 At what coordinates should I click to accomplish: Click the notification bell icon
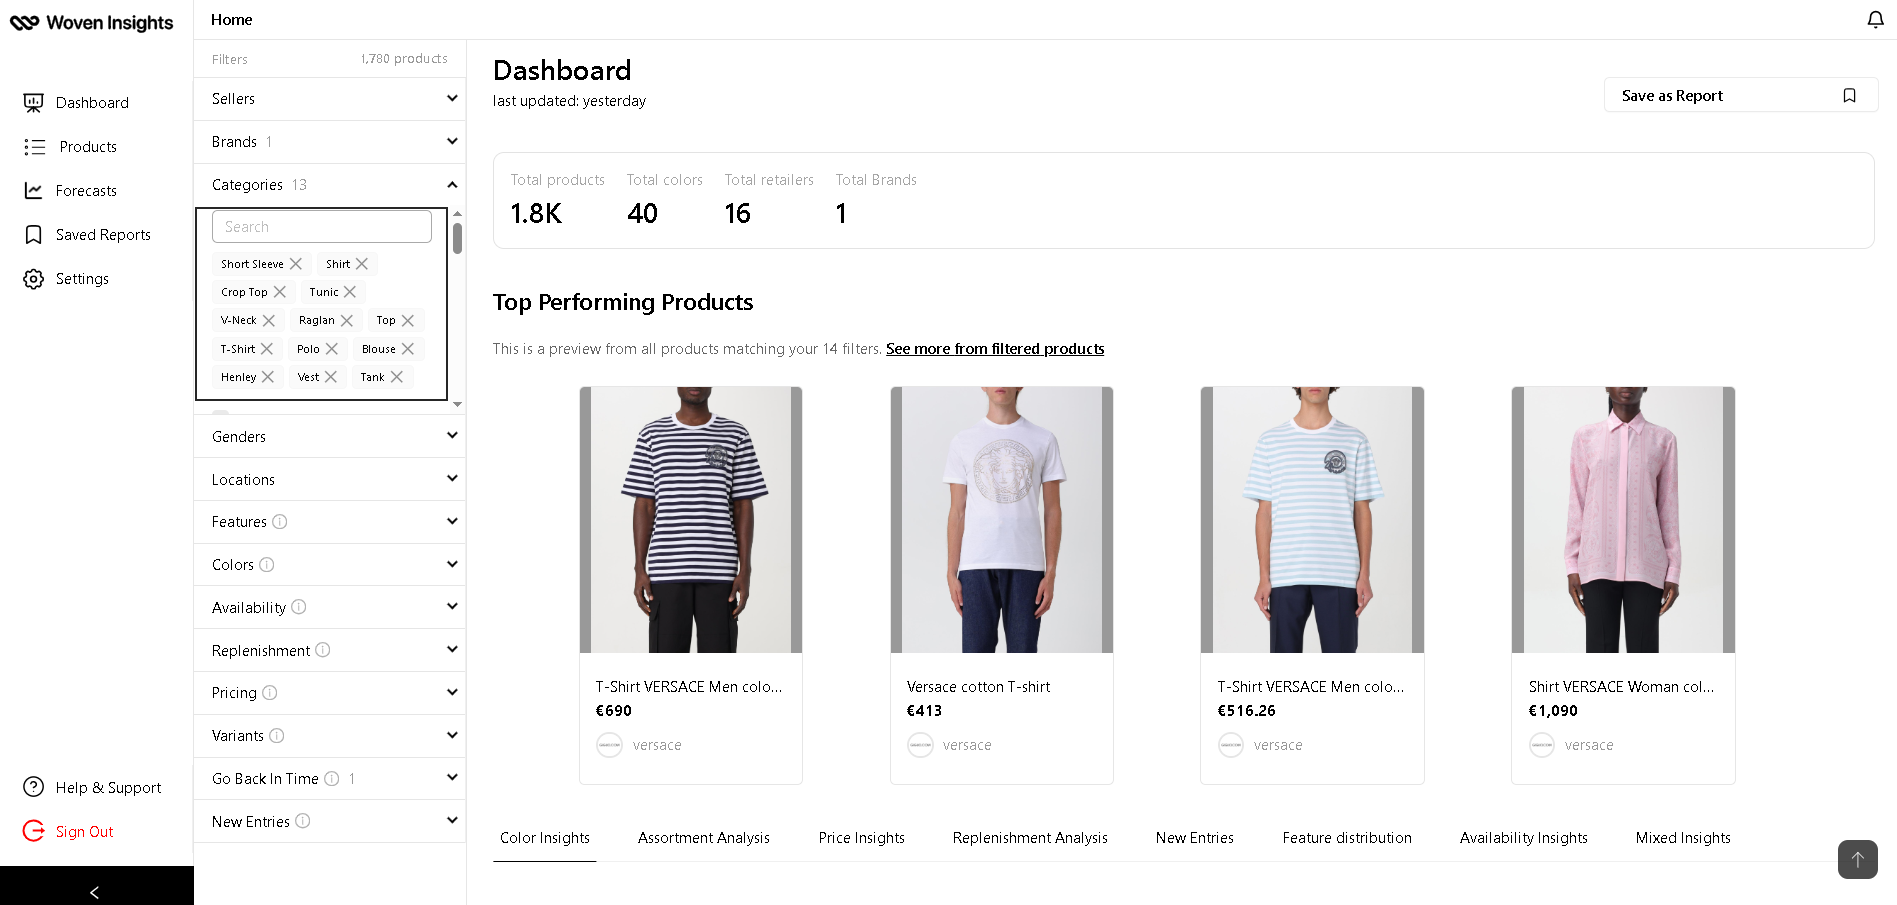(x=1875, y=20)
